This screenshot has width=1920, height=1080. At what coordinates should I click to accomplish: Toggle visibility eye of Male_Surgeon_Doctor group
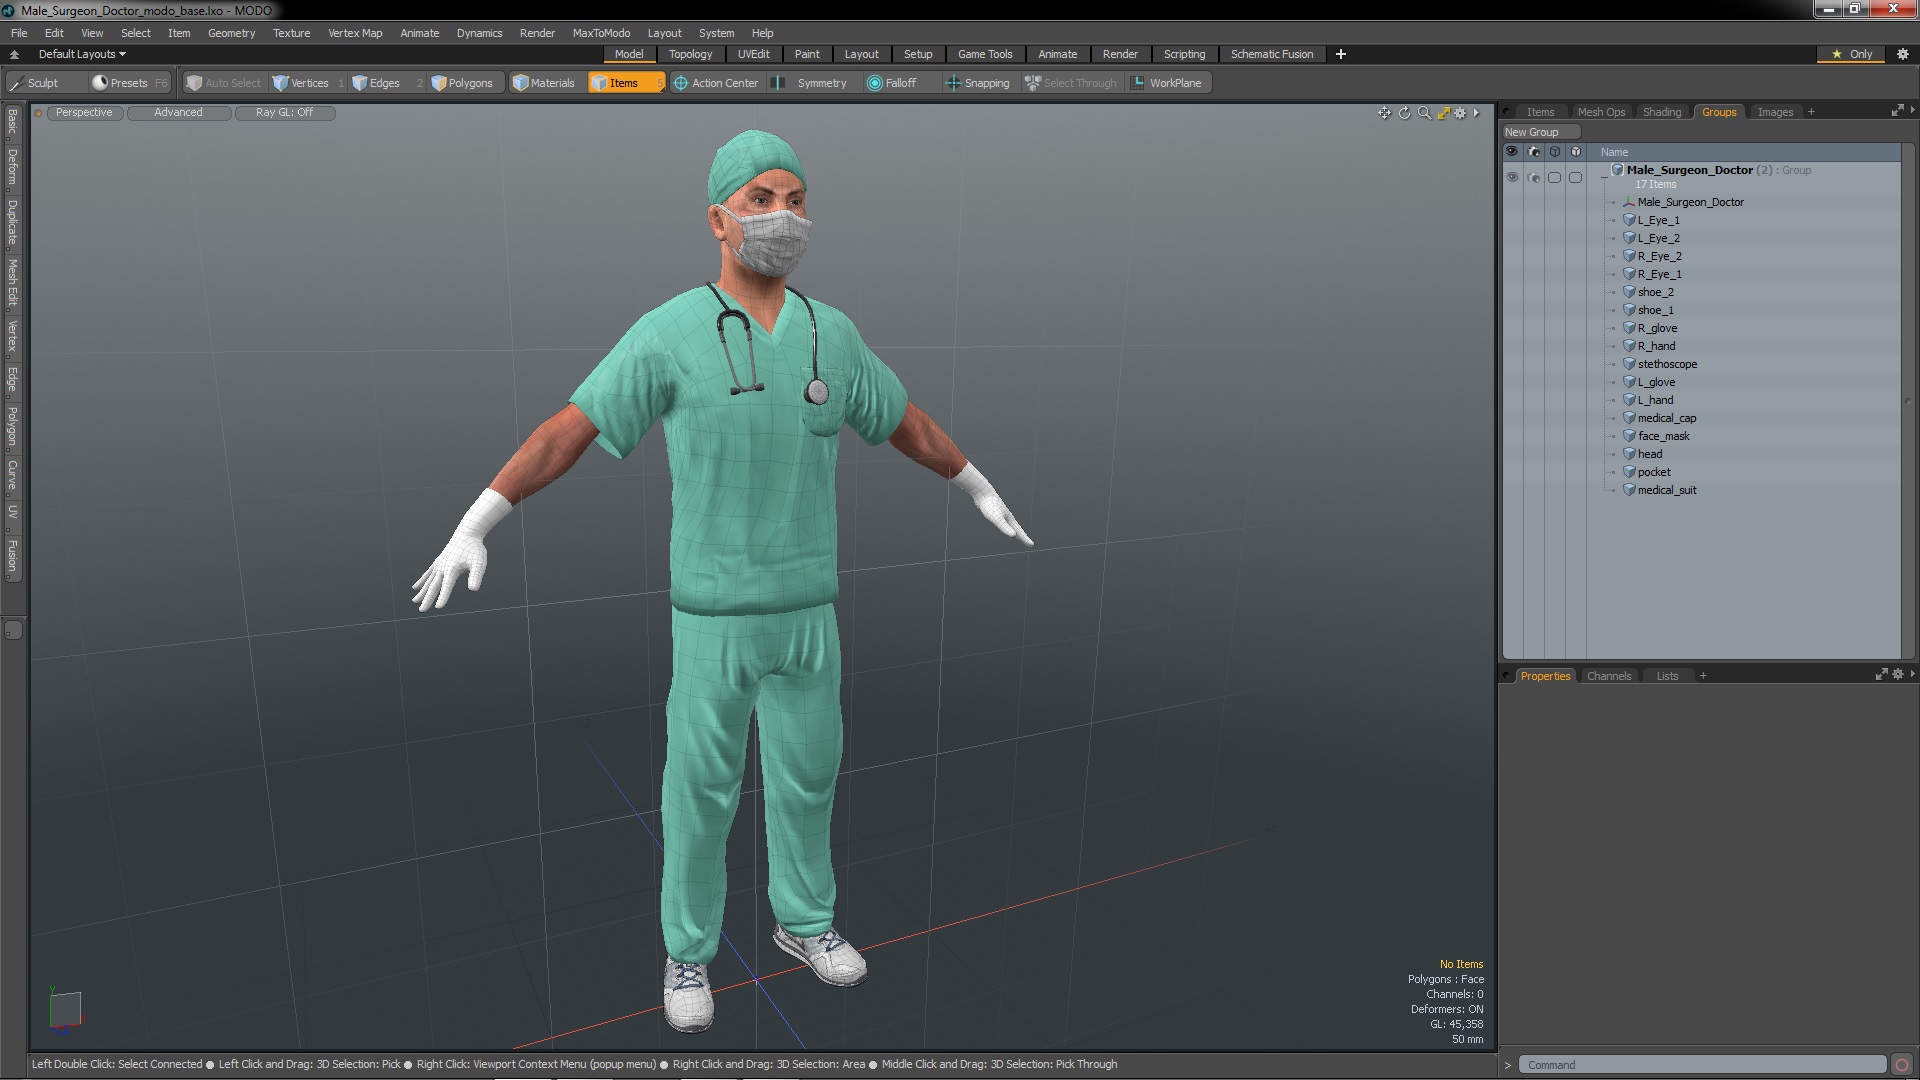[1512, 177]
